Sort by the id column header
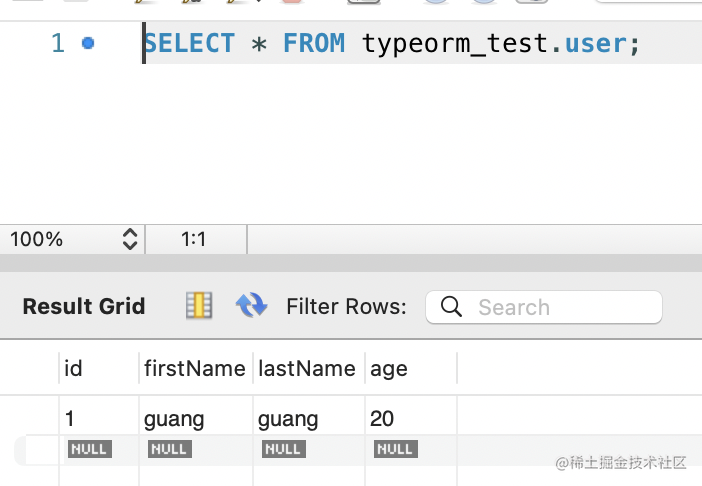 coord(73,368)
